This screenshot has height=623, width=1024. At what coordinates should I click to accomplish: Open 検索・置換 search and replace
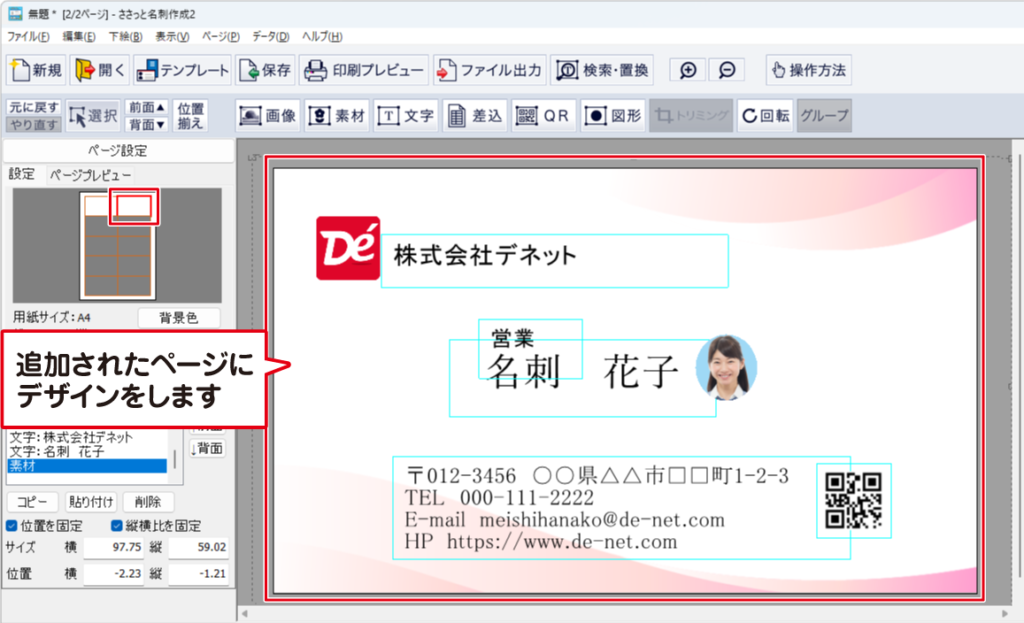[602, 70]
